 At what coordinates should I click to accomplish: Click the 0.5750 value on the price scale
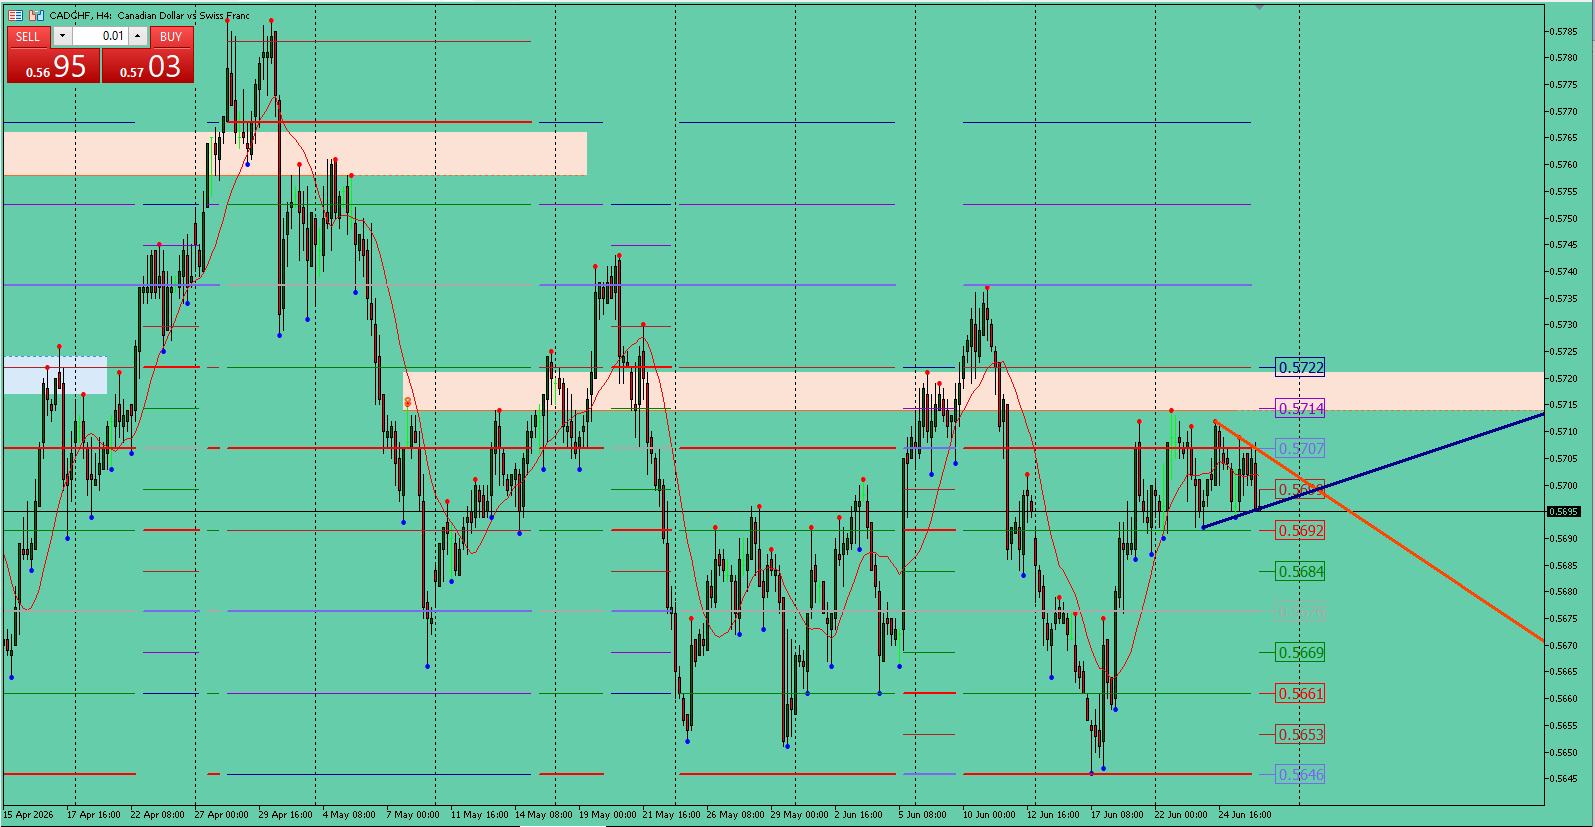(x=1563, y=218)
